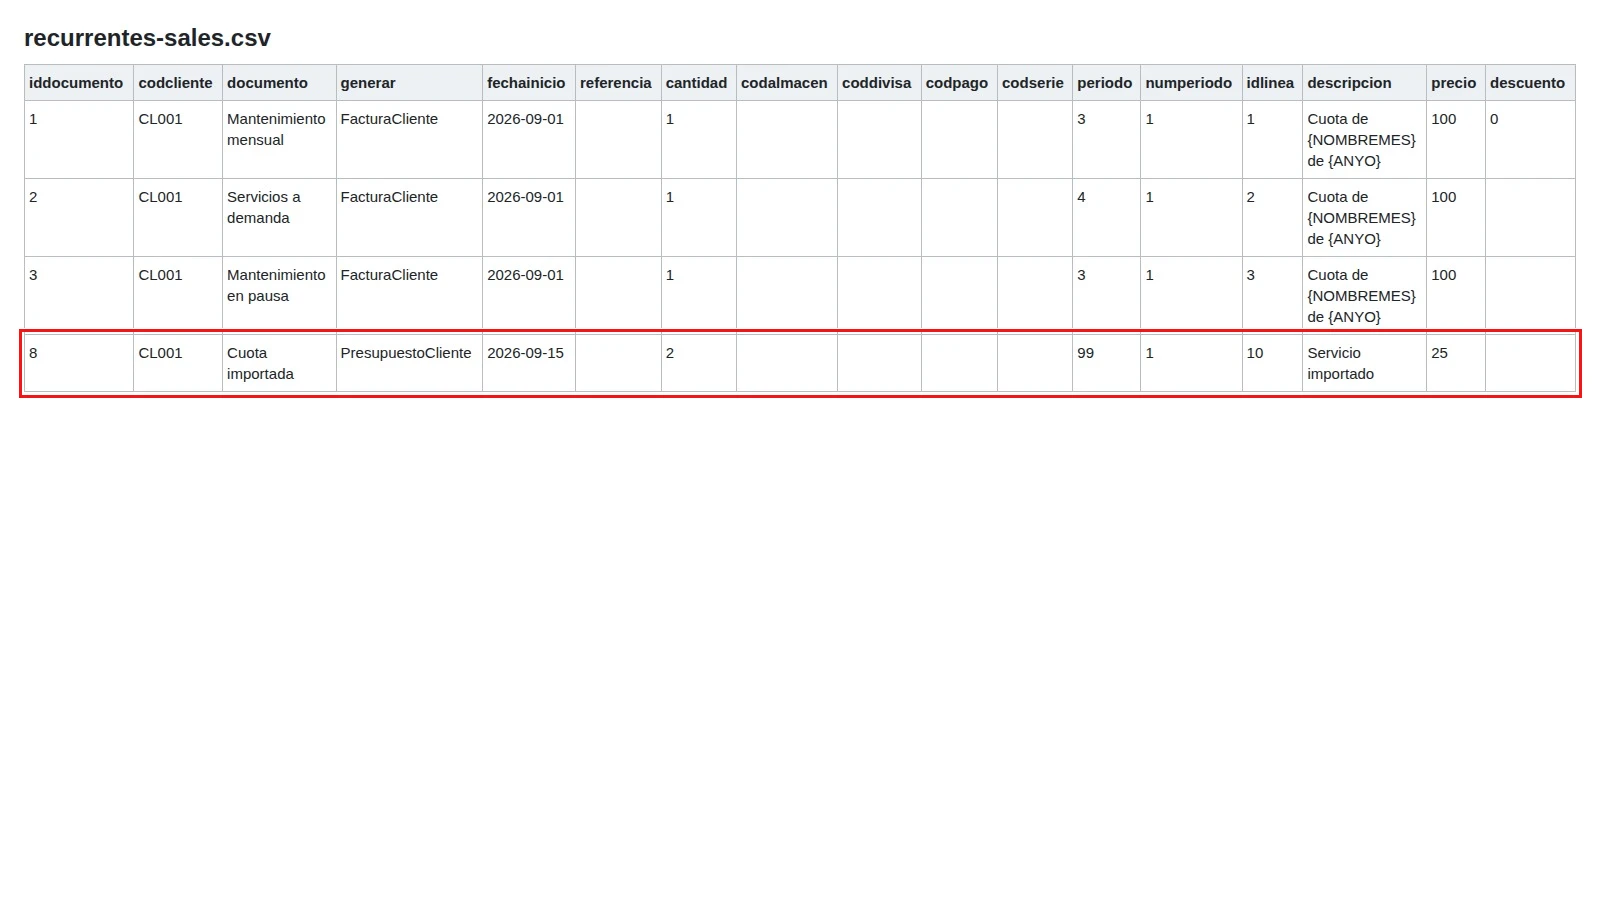Image resolution: width=1600 pixels, height=900 pixels.
Task: Select the Servicio importado description cell
Action: pyautogui.click(x=1364, y=363)
